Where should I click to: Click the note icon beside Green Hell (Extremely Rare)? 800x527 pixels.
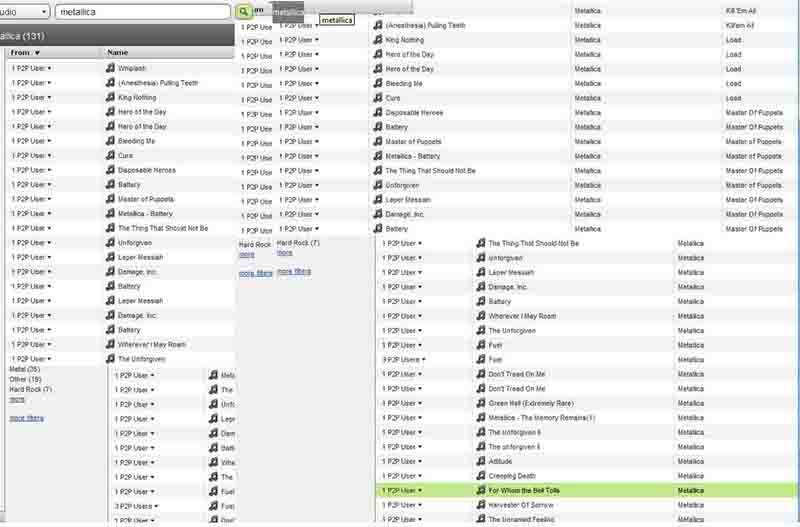click(481, 403)
